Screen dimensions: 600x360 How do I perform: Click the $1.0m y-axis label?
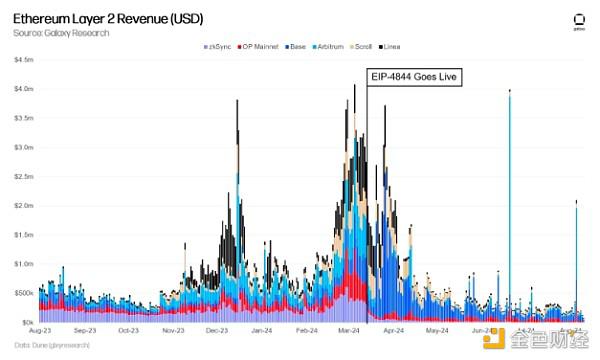coord(24,264)
